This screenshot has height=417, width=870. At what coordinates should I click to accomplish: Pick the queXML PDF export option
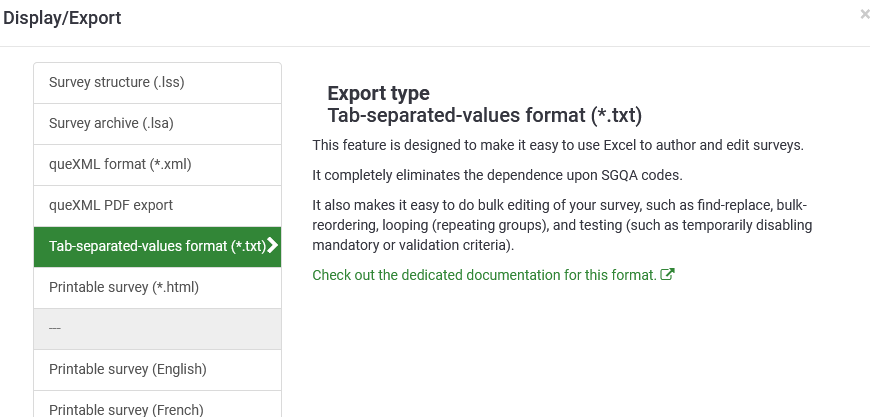[x=157, y=205]
